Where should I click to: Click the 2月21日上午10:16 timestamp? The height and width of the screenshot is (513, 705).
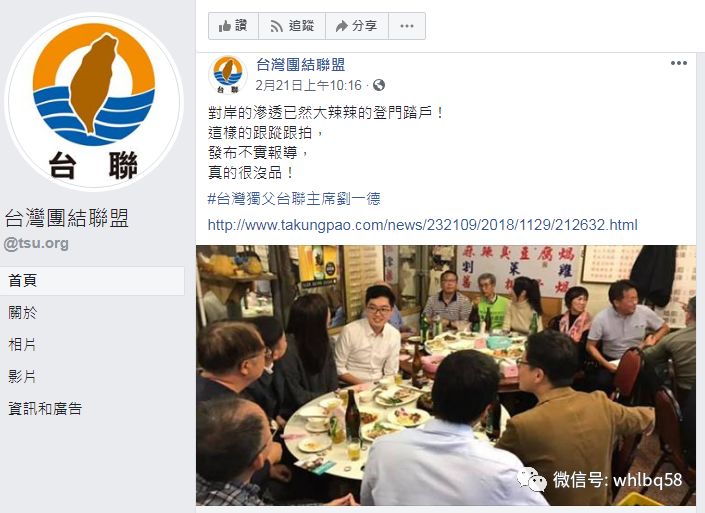[x=308, y=85]
